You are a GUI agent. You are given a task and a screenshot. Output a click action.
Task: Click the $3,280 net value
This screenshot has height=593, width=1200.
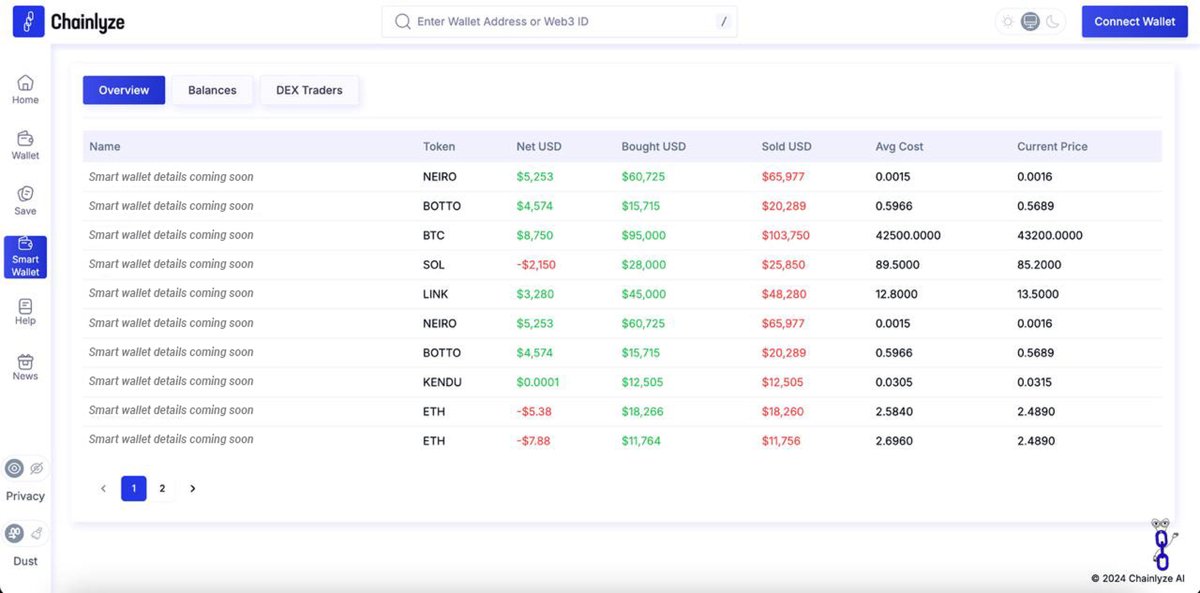pos(535,294)
